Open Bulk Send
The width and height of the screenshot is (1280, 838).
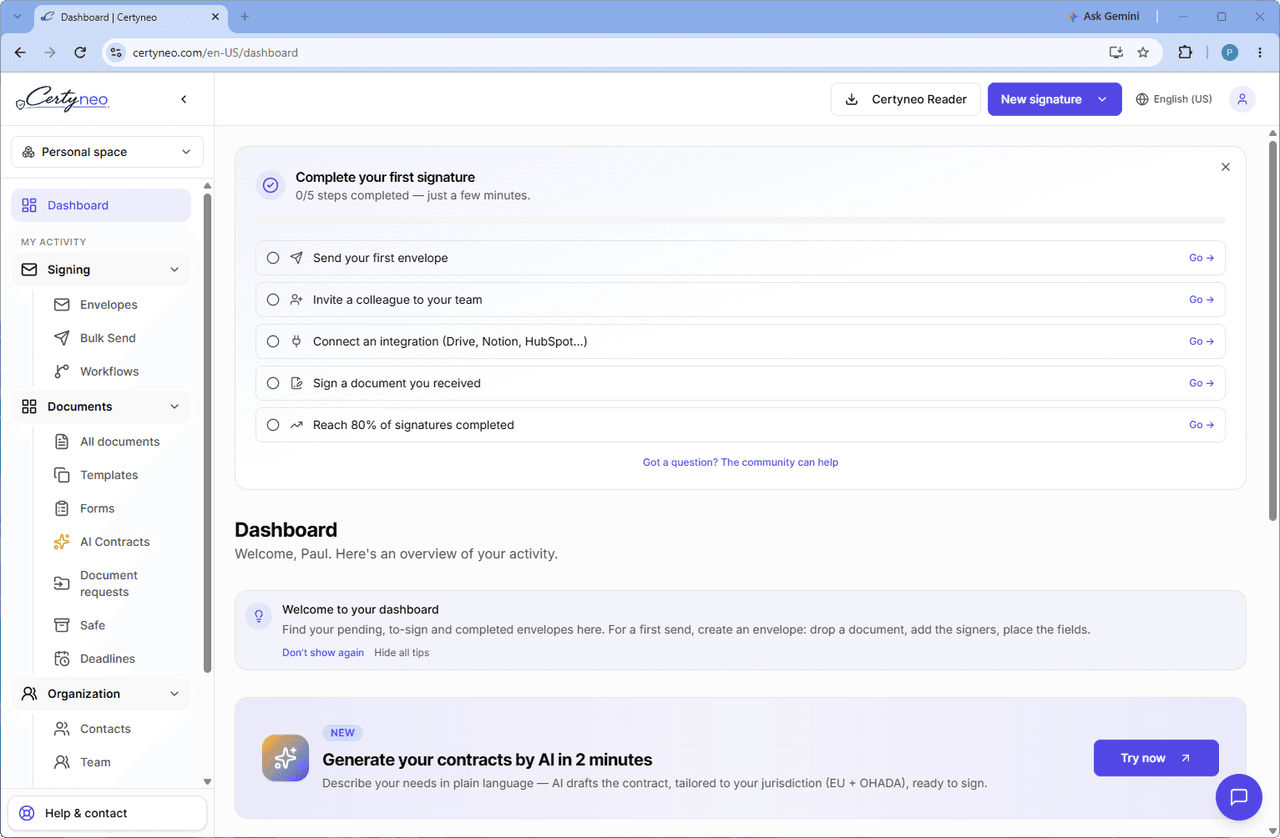[107, 338]
